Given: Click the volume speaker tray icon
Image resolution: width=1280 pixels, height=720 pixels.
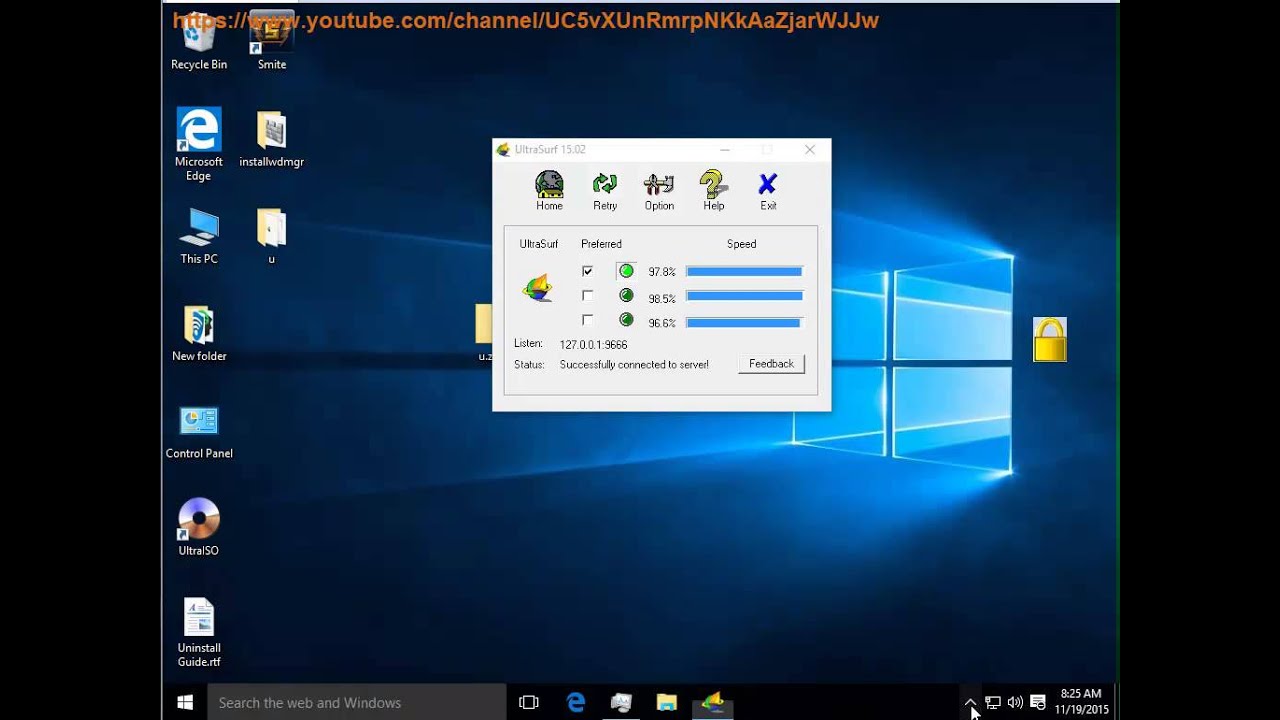Looking at the screenshot, I should tap(1015, 703).
